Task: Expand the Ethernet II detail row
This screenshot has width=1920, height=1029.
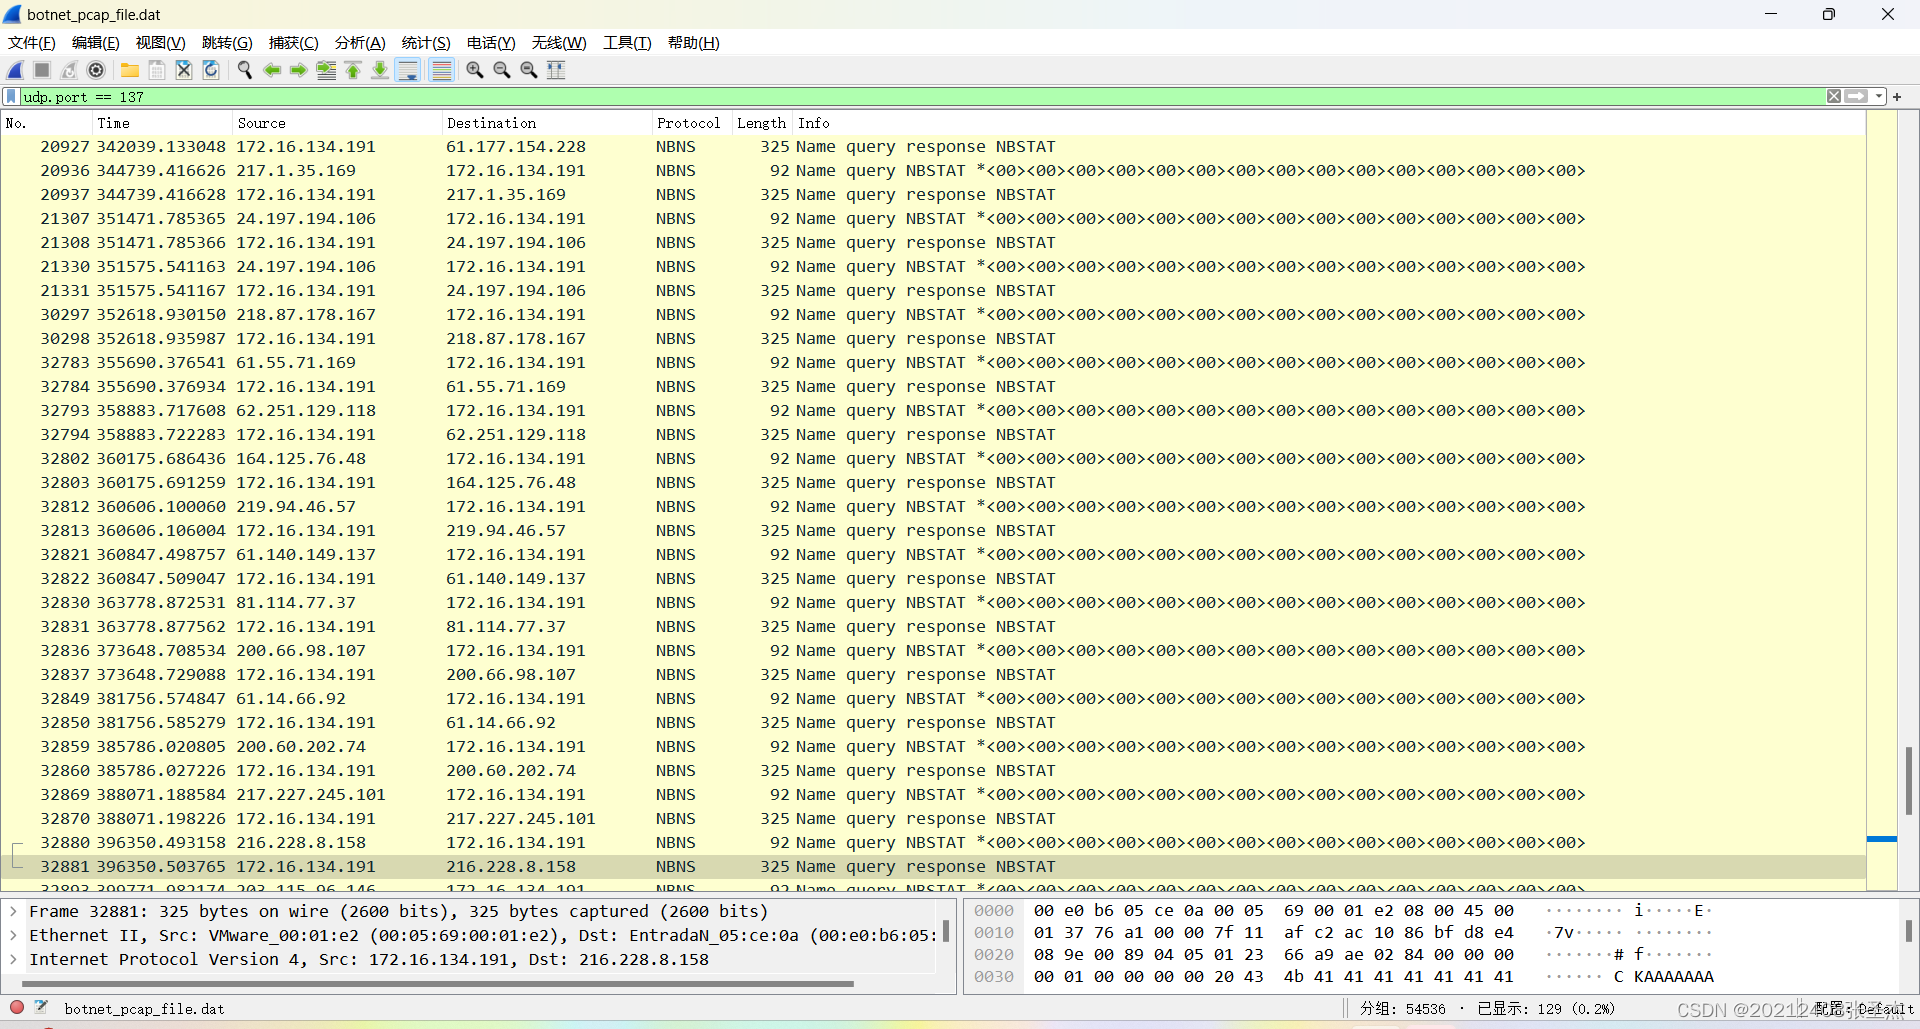Action: 13,936
